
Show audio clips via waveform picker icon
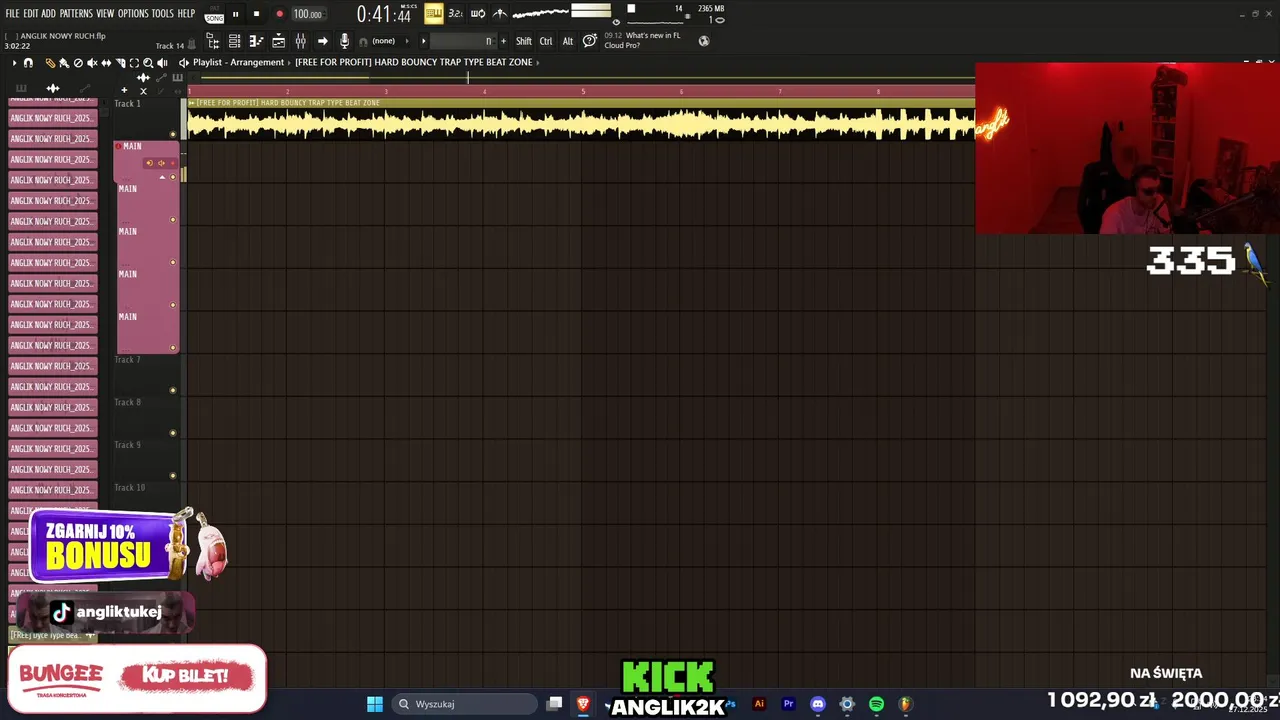(x=53, y=88)
